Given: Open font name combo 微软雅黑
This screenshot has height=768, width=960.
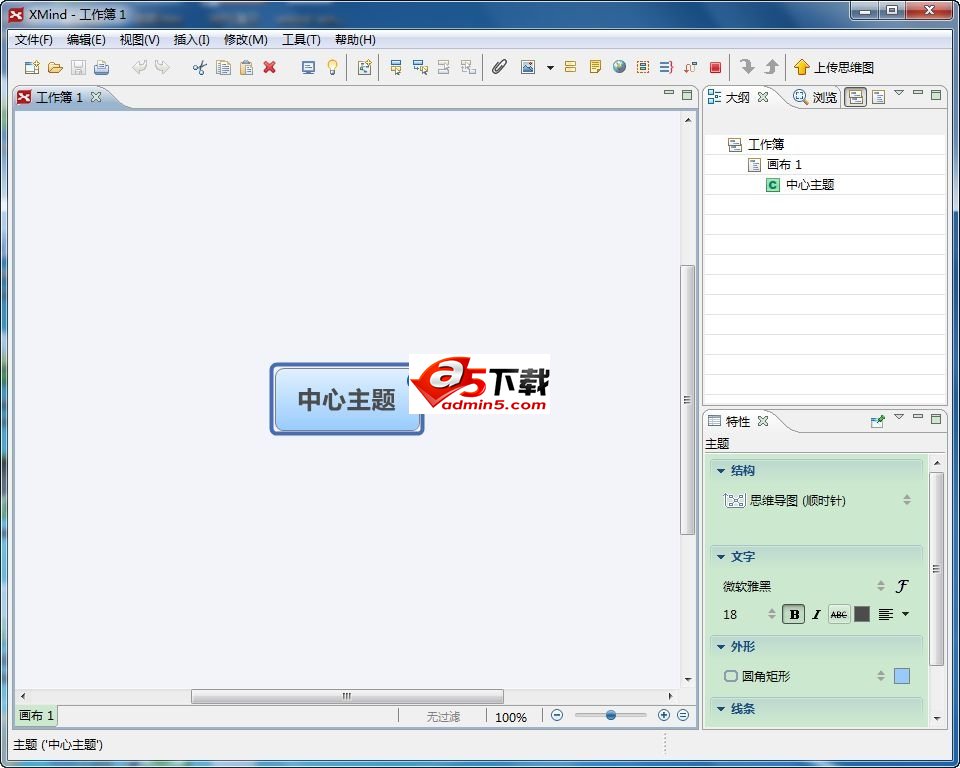Looking at the screenshot, I should (803, 586).
